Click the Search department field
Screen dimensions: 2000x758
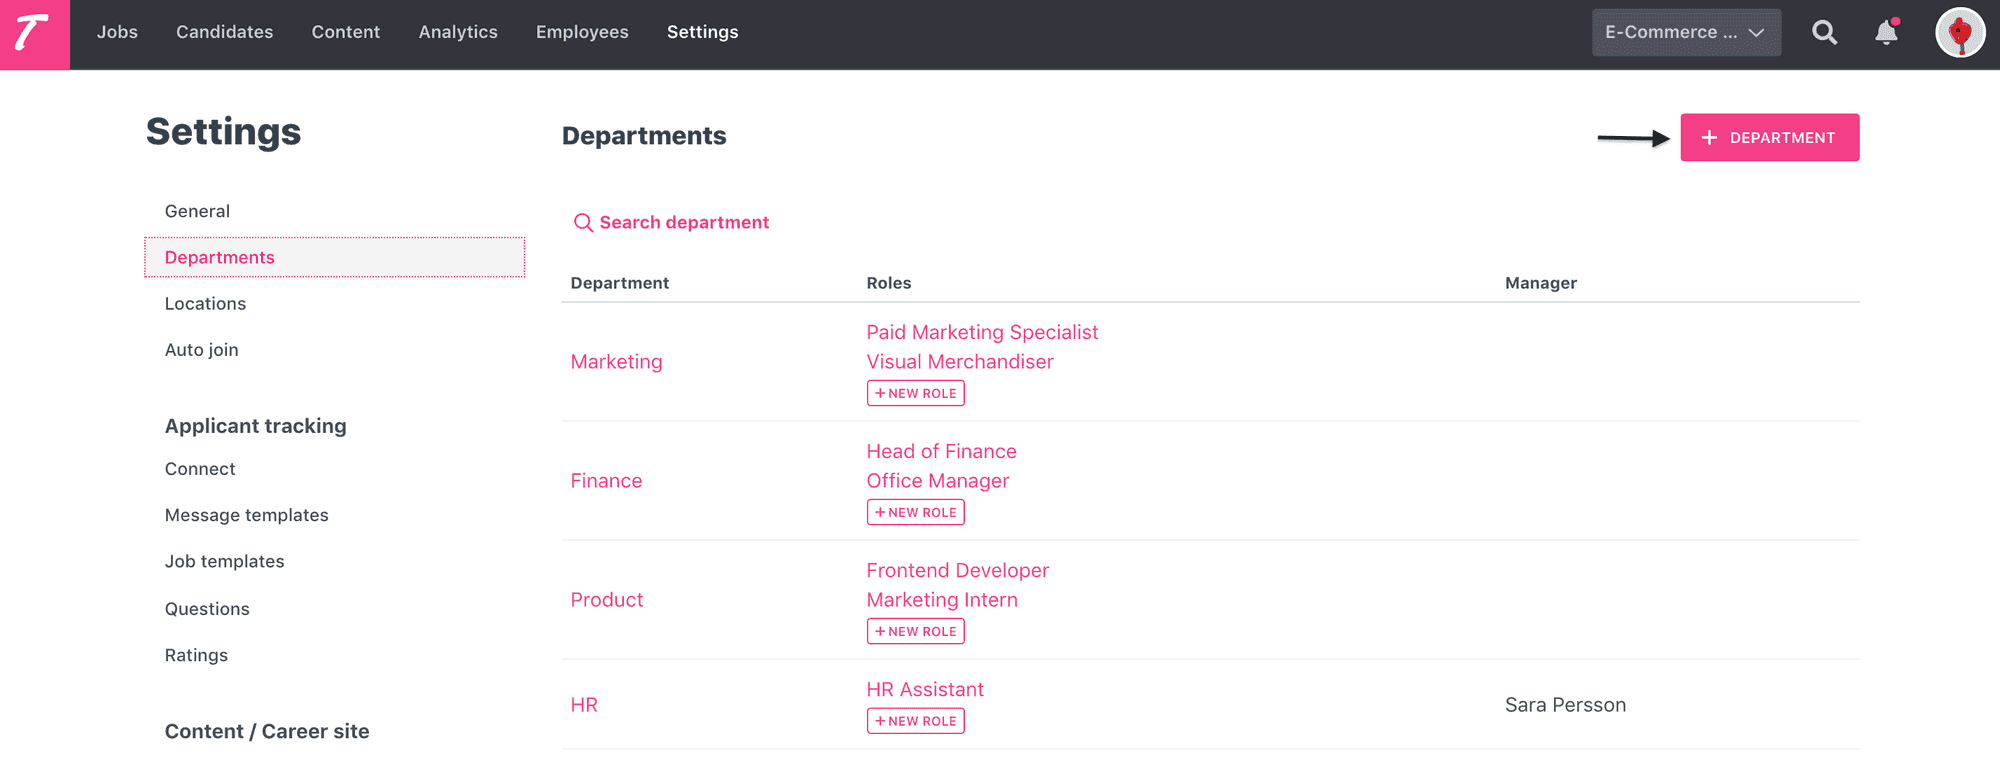[x=672, y=222]
